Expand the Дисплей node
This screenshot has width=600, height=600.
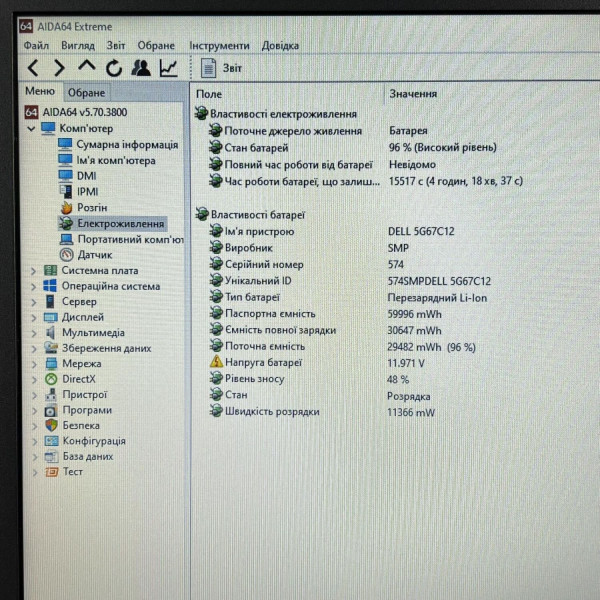34,318
